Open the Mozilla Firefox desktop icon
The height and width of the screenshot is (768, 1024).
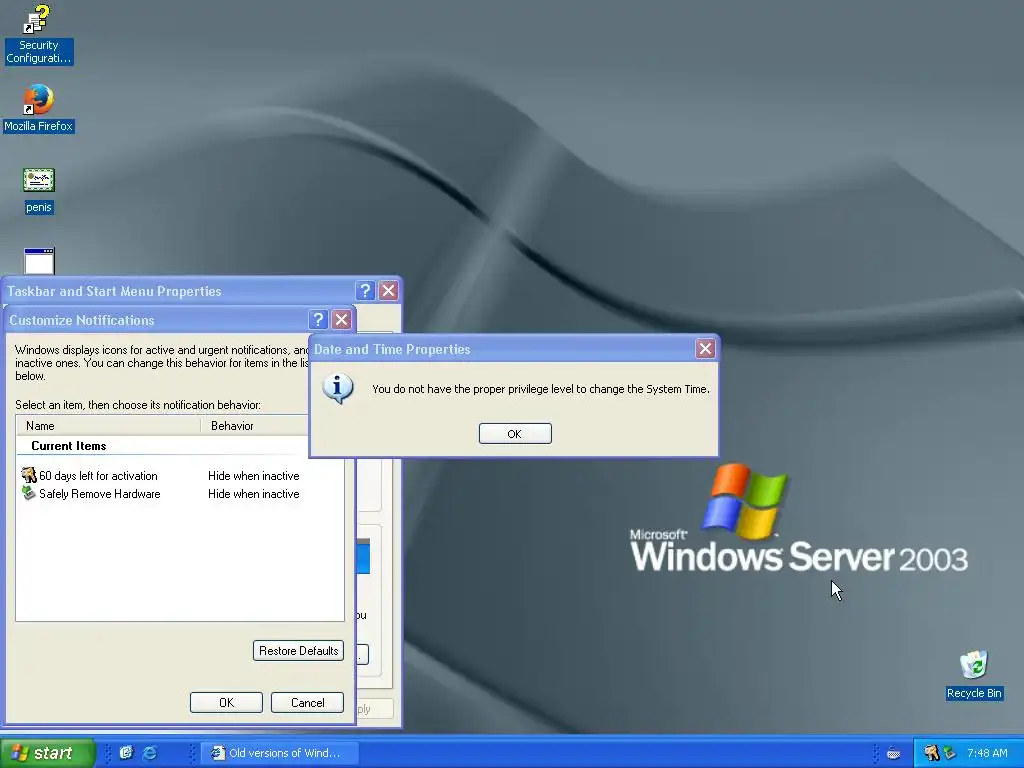click(x=38, y=108)
